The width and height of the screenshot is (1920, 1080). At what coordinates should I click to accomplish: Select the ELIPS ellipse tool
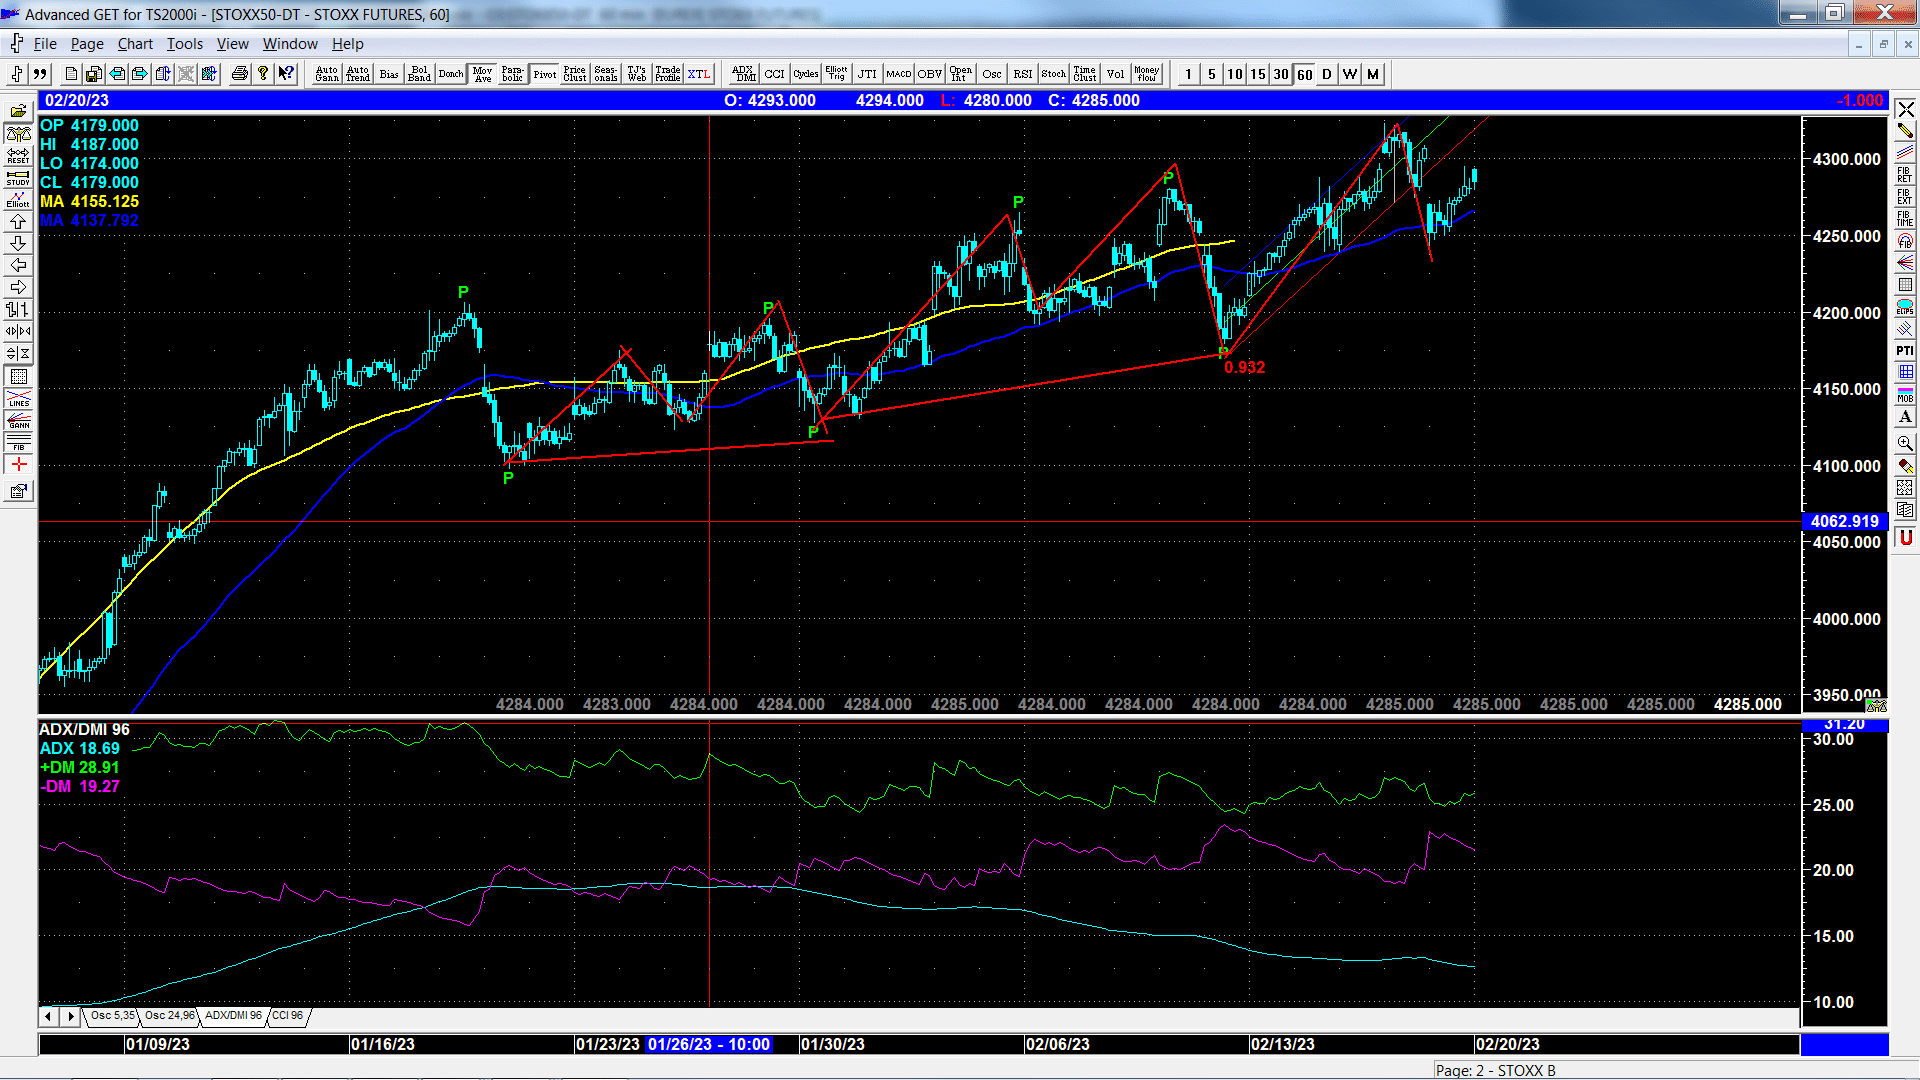(1905, 306)
